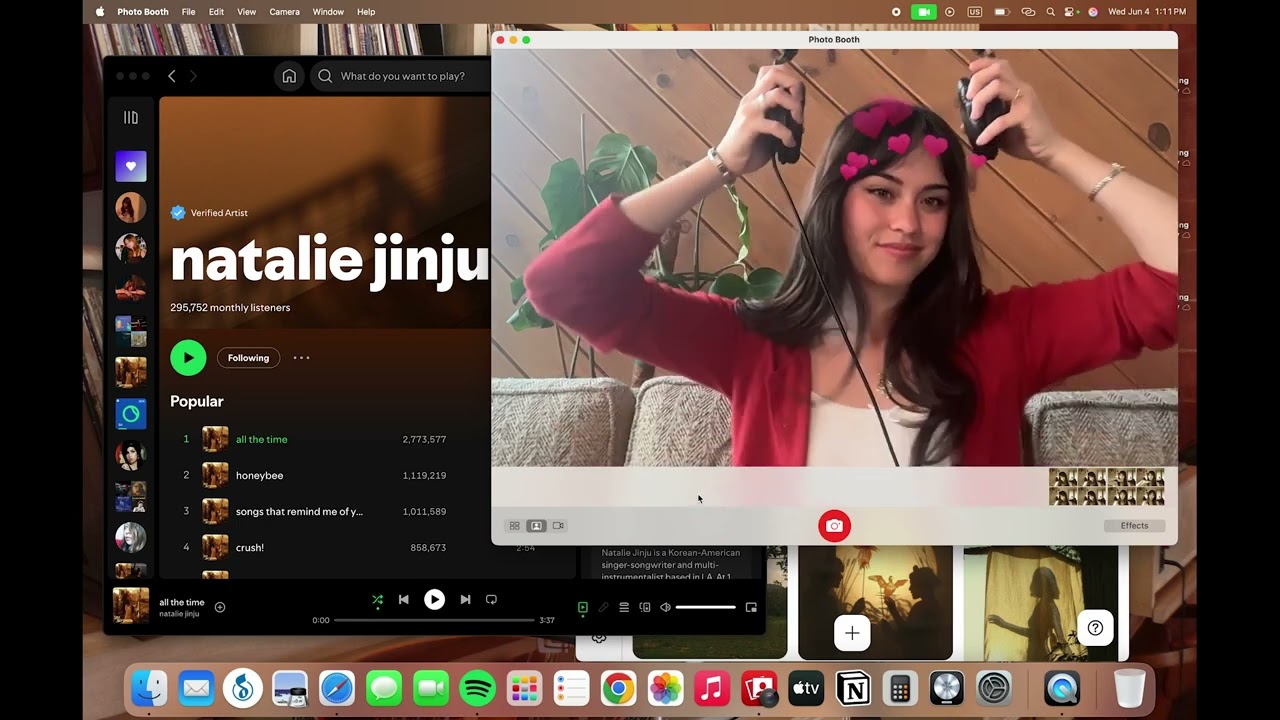Select "songs that remind me of y..." track
Image resolution: width=1280 pixels, height=720 pixels.
pyautogui.click(x=299, y=511)
